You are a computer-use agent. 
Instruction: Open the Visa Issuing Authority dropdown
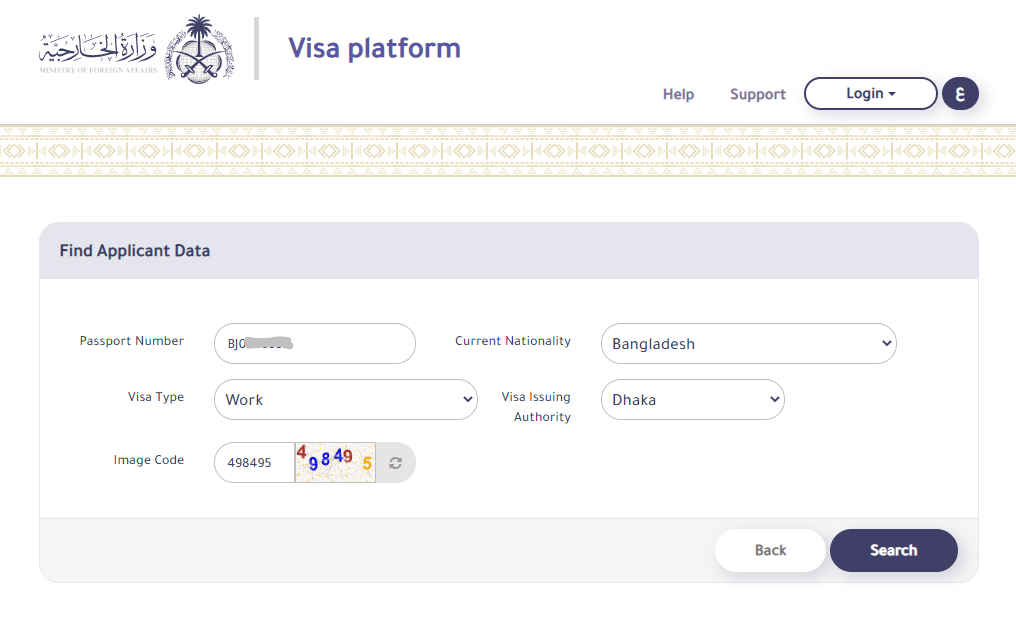tap(692, 399)
